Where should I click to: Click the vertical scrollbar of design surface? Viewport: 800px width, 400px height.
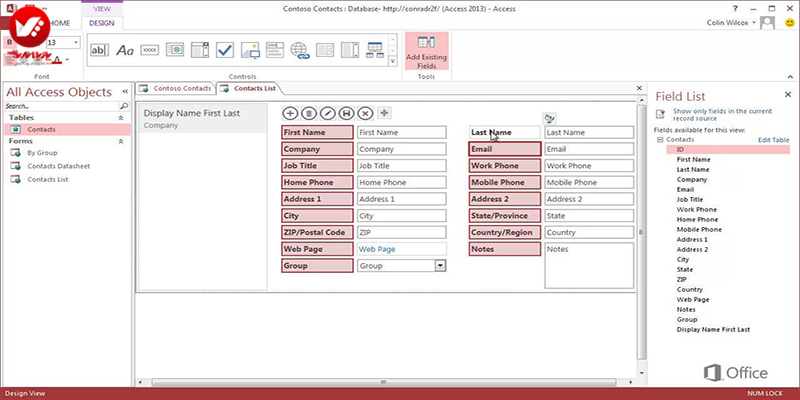[641, 230]
